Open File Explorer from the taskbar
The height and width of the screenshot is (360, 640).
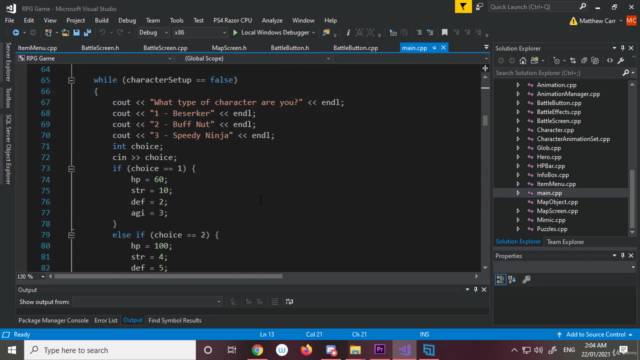pyautogui.click(x=355, y=350)
